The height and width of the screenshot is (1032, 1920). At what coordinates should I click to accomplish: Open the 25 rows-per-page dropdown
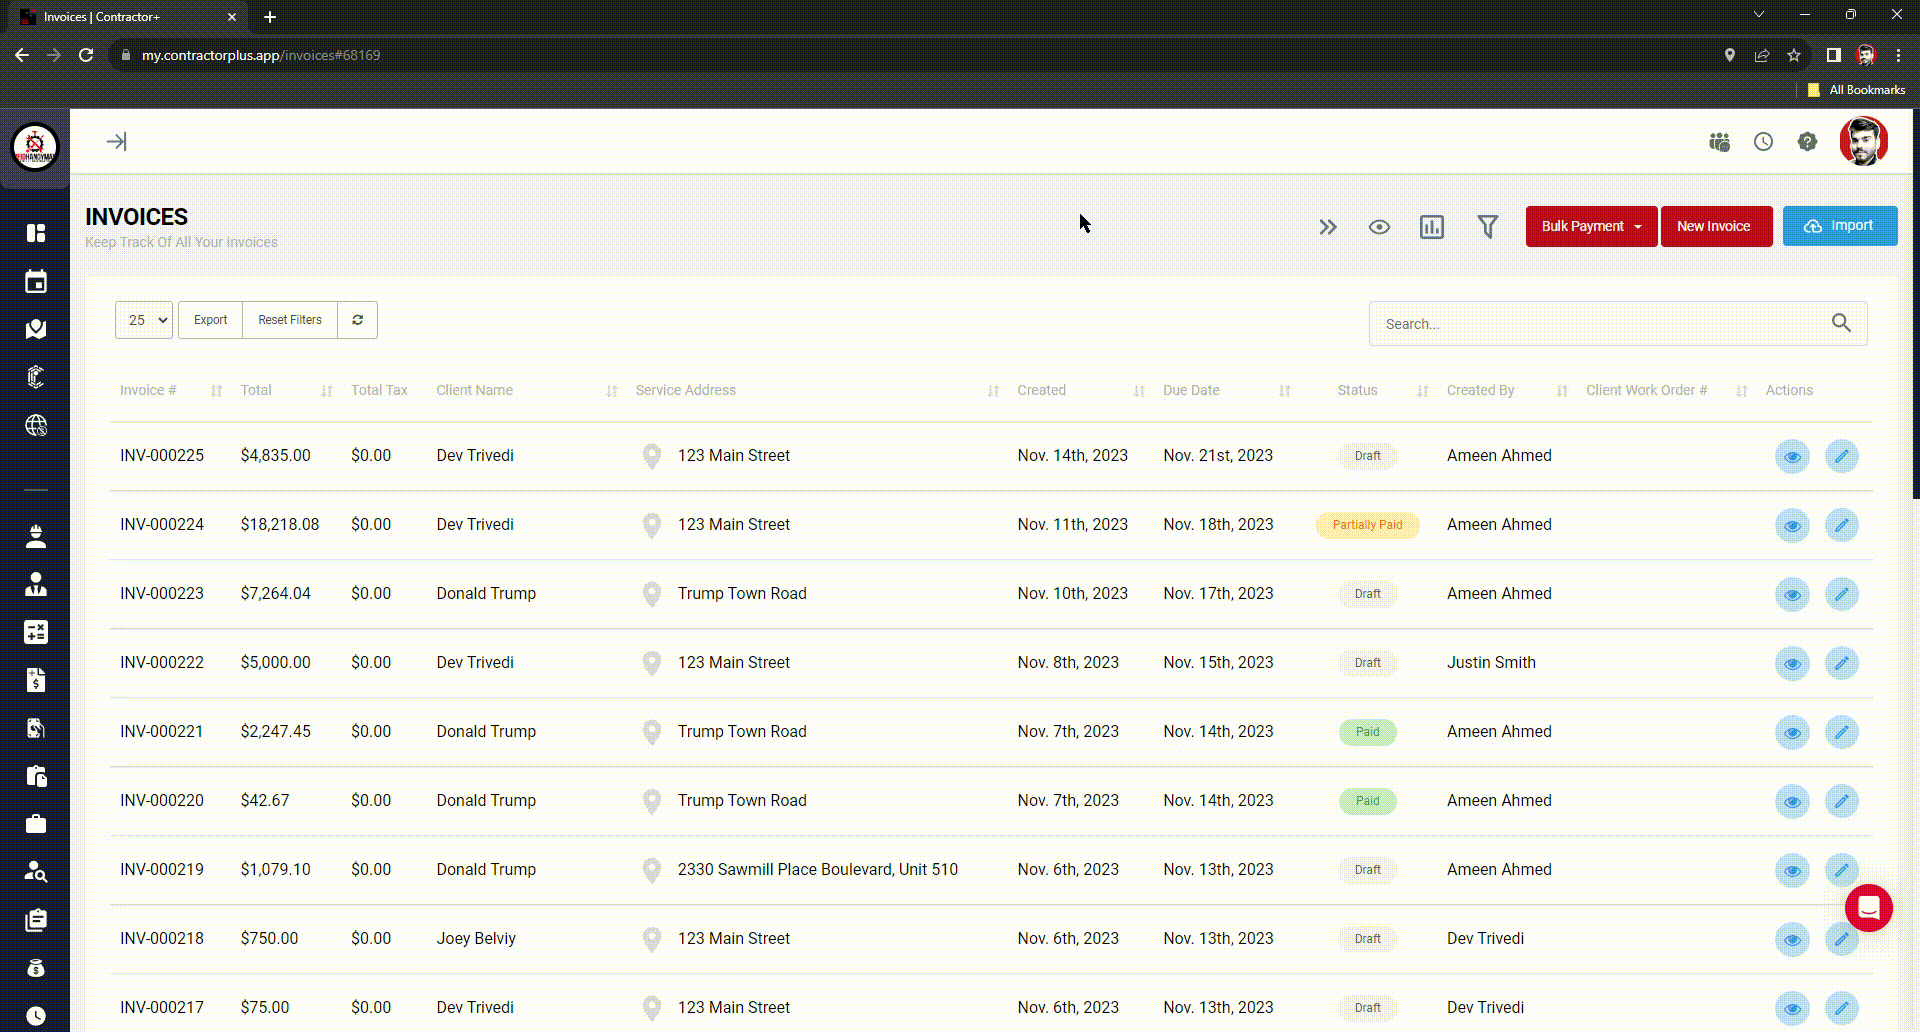[x=144, y=320]
